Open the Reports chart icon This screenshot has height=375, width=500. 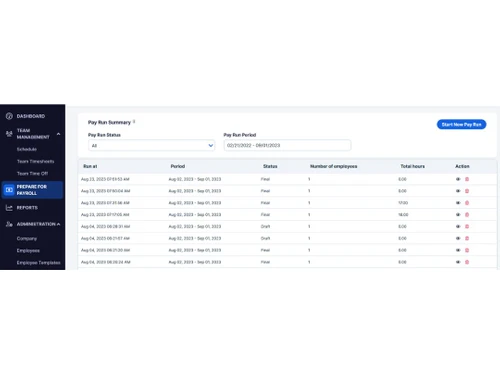click(9, 208)
